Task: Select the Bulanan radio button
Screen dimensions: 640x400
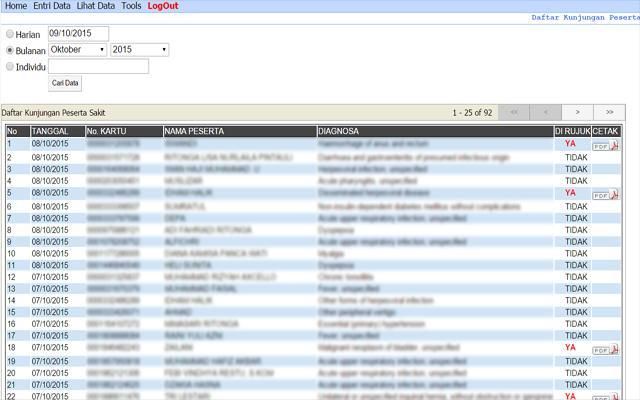Action: [10, 50]
